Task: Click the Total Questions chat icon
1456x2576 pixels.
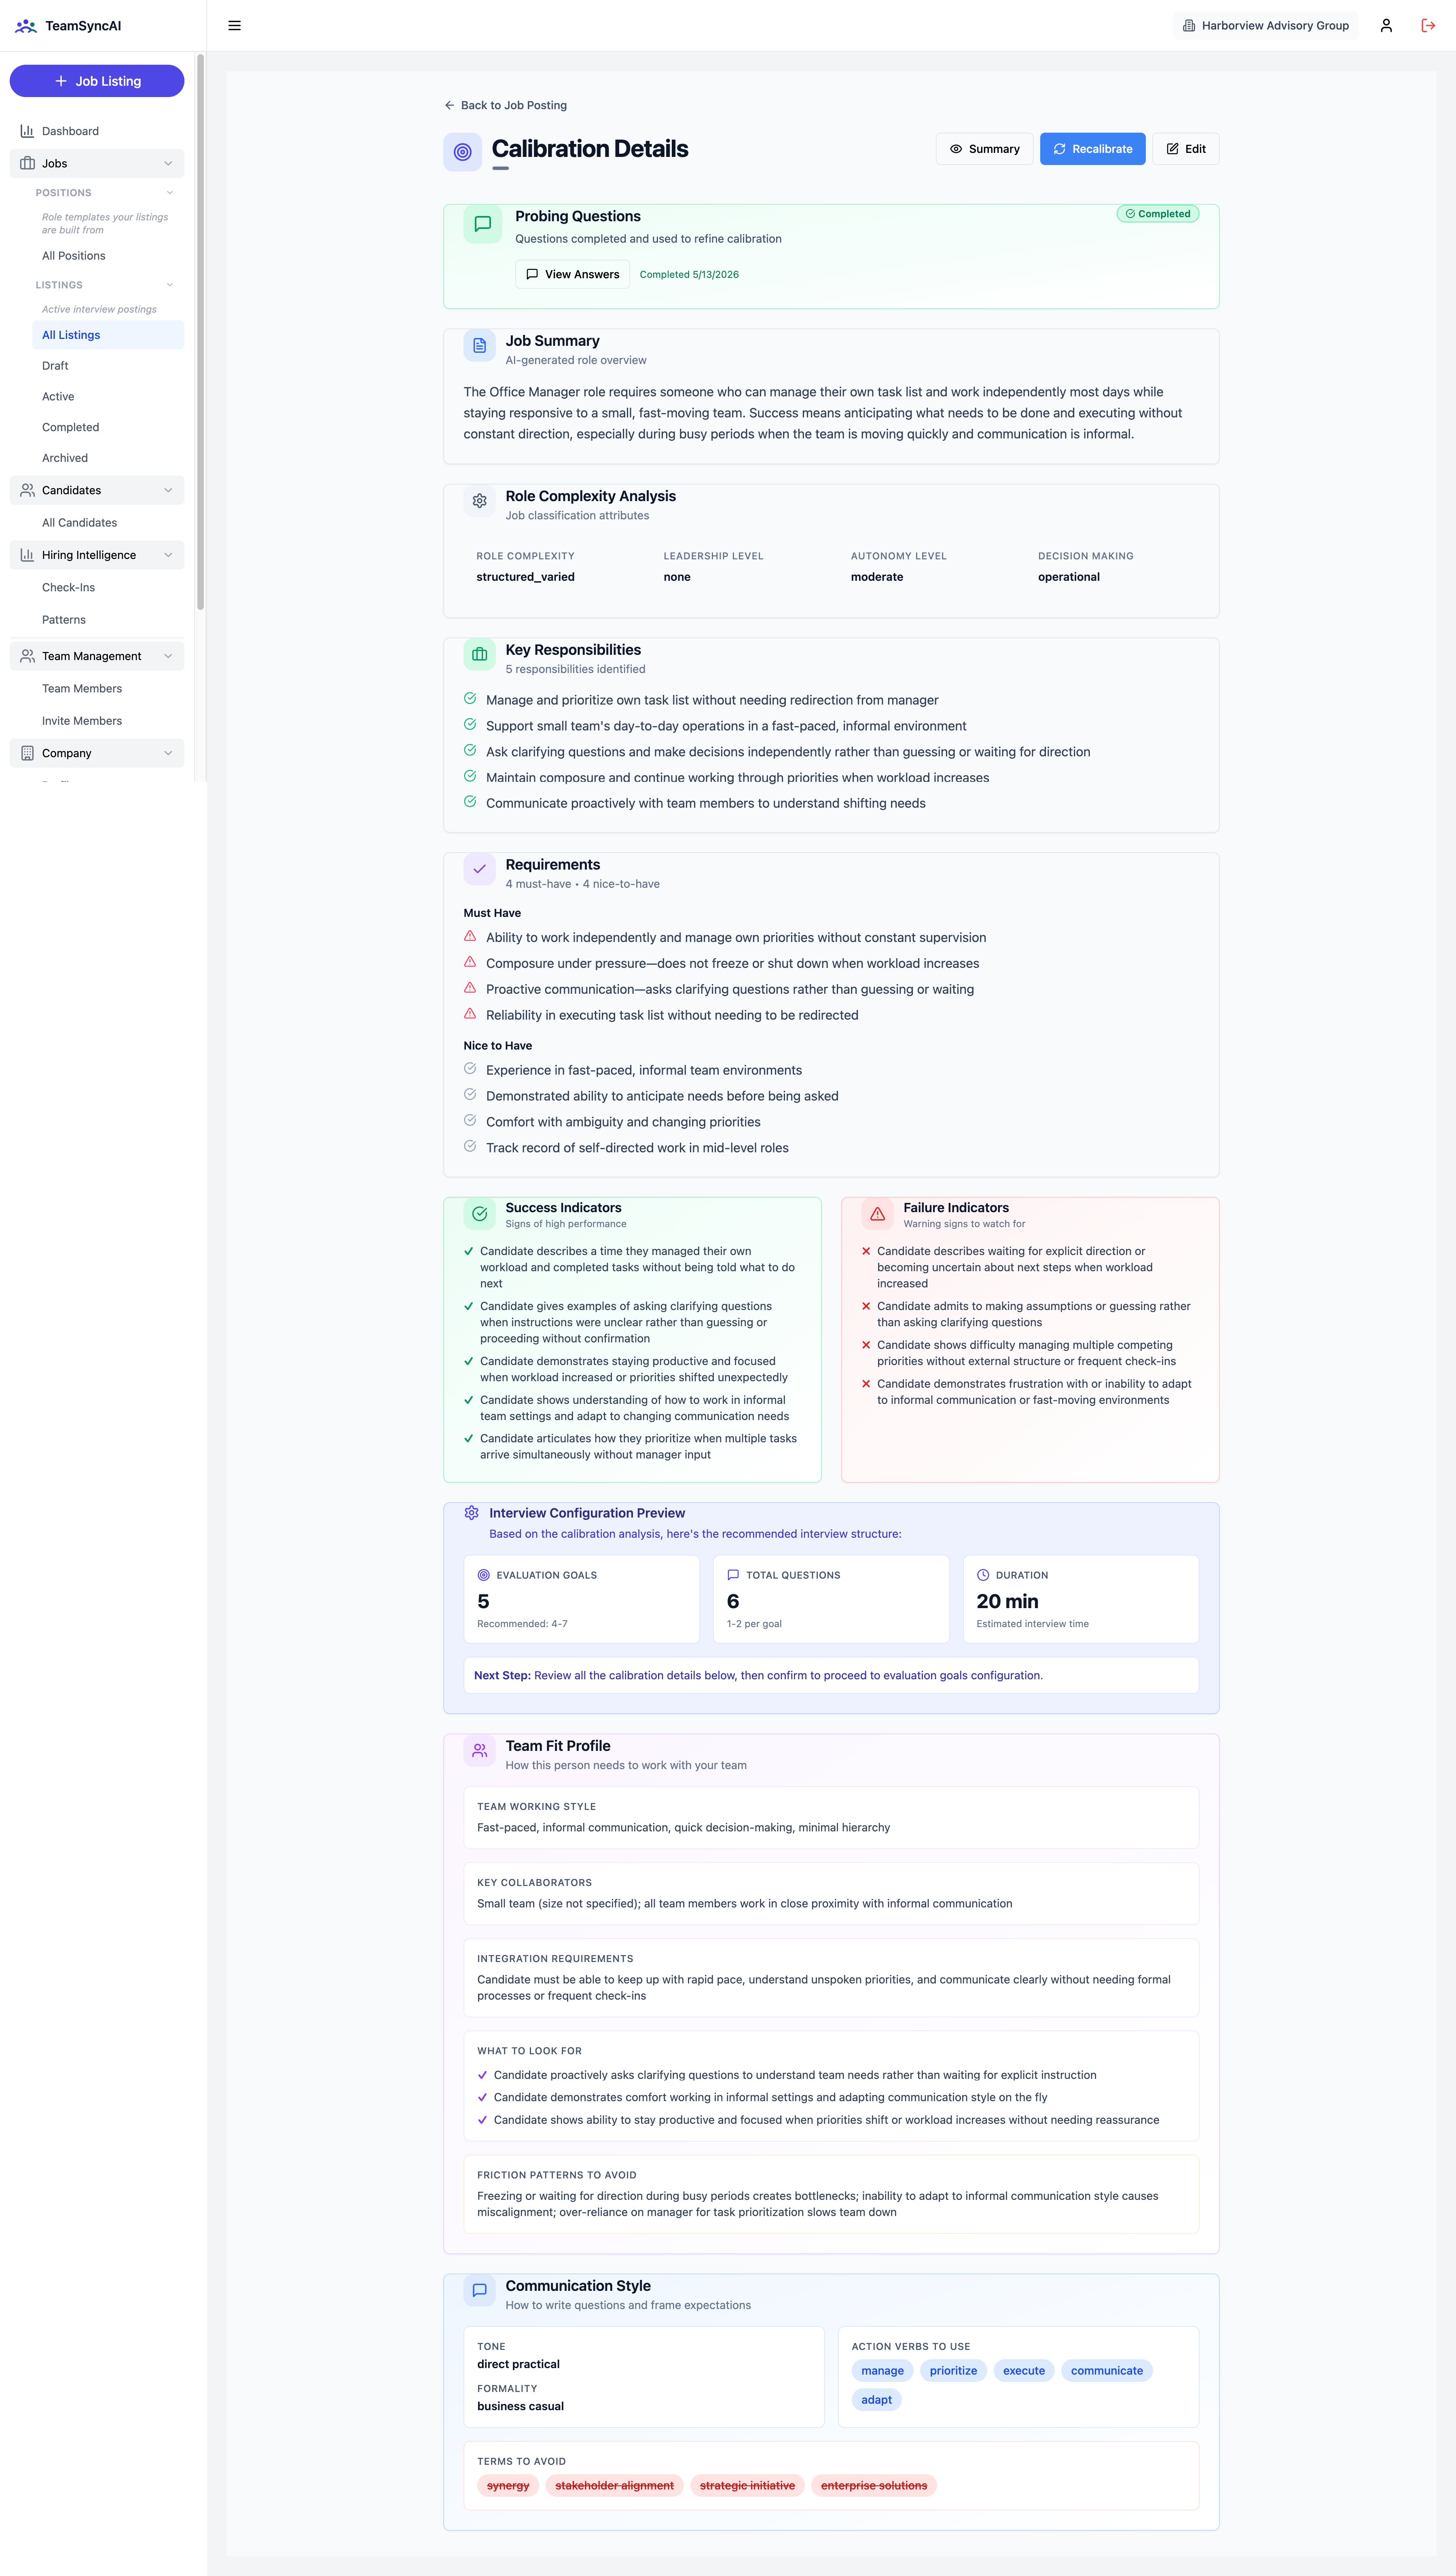Action: [x=733, y=1575]
